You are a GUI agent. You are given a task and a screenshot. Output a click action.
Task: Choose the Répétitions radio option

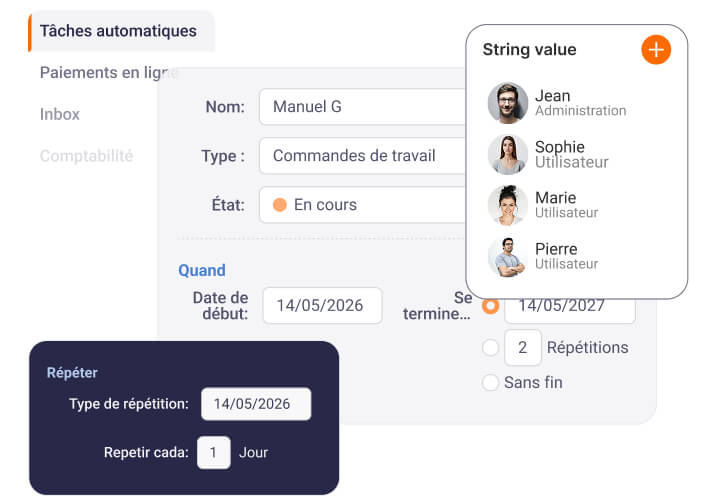pyautogui.click(x=490, y=348)
